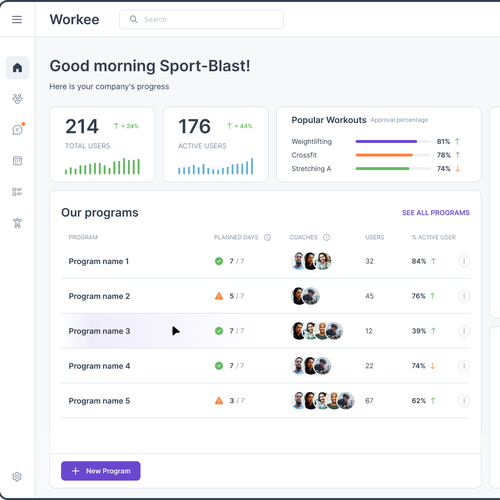Click the 45 users value in Program name 2
Image resolution: width=500 pixels, height=500 pixels.
click(x=369, y=296)
